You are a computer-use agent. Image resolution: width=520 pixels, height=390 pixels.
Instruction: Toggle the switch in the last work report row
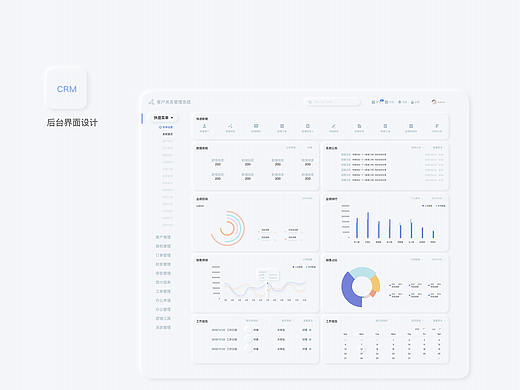click(x=248, y=349)
